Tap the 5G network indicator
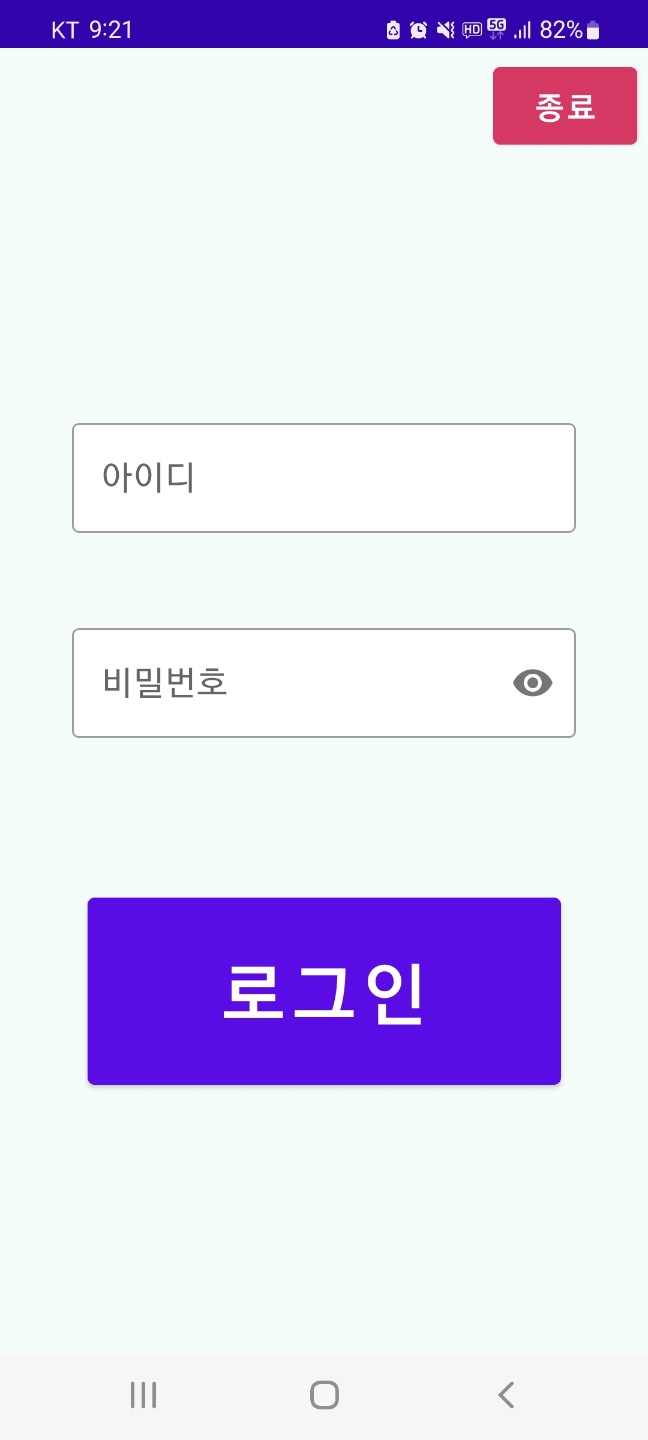This screenshot has height=1440, width=648. point(496,29)
